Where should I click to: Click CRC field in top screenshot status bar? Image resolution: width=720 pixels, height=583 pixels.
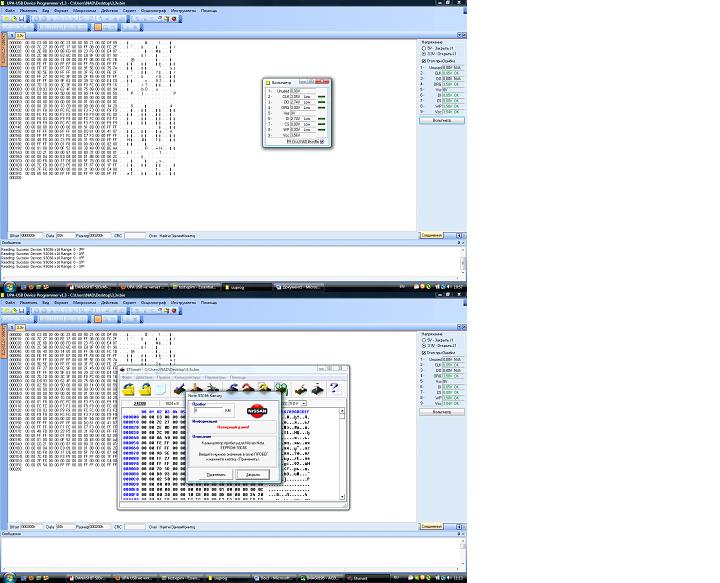click(135, 235)
